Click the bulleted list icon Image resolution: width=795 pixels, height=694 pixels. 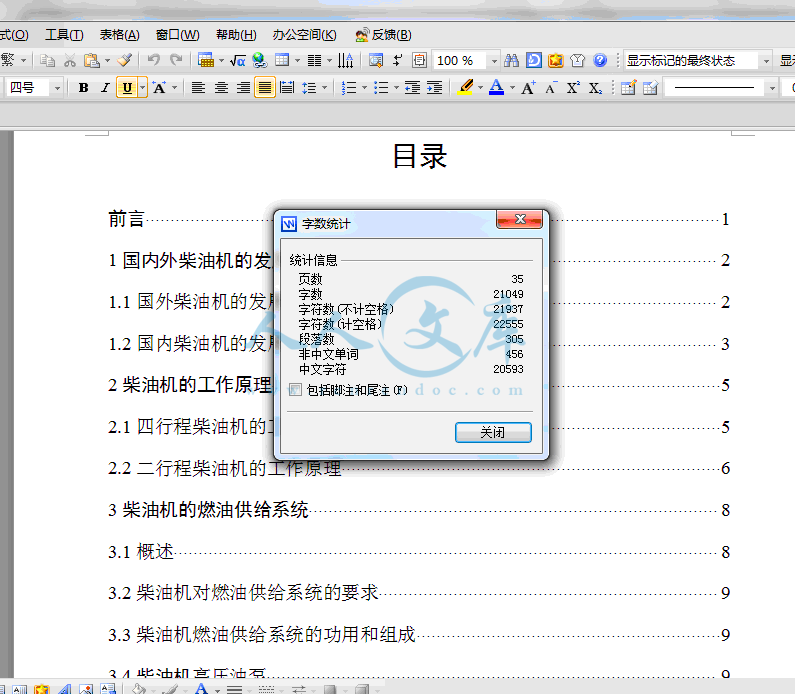381,88
